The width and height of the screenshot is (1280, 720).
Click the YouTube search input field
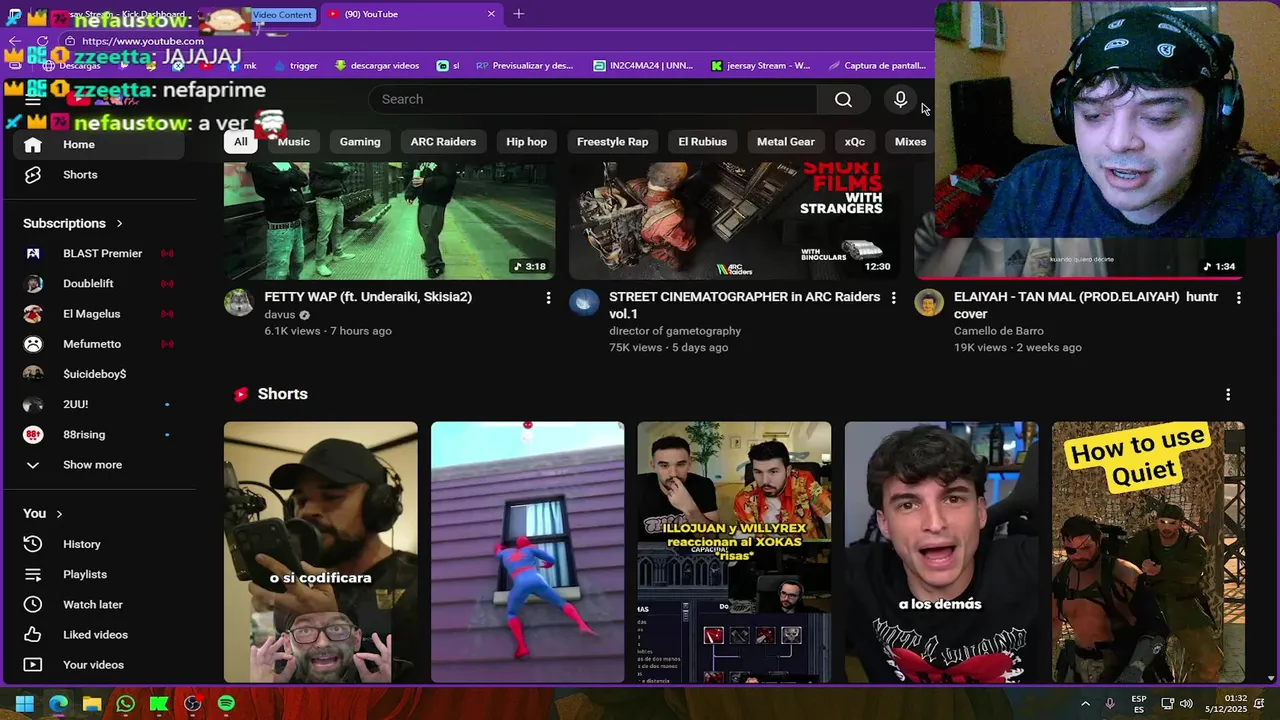tap(593, 99)
